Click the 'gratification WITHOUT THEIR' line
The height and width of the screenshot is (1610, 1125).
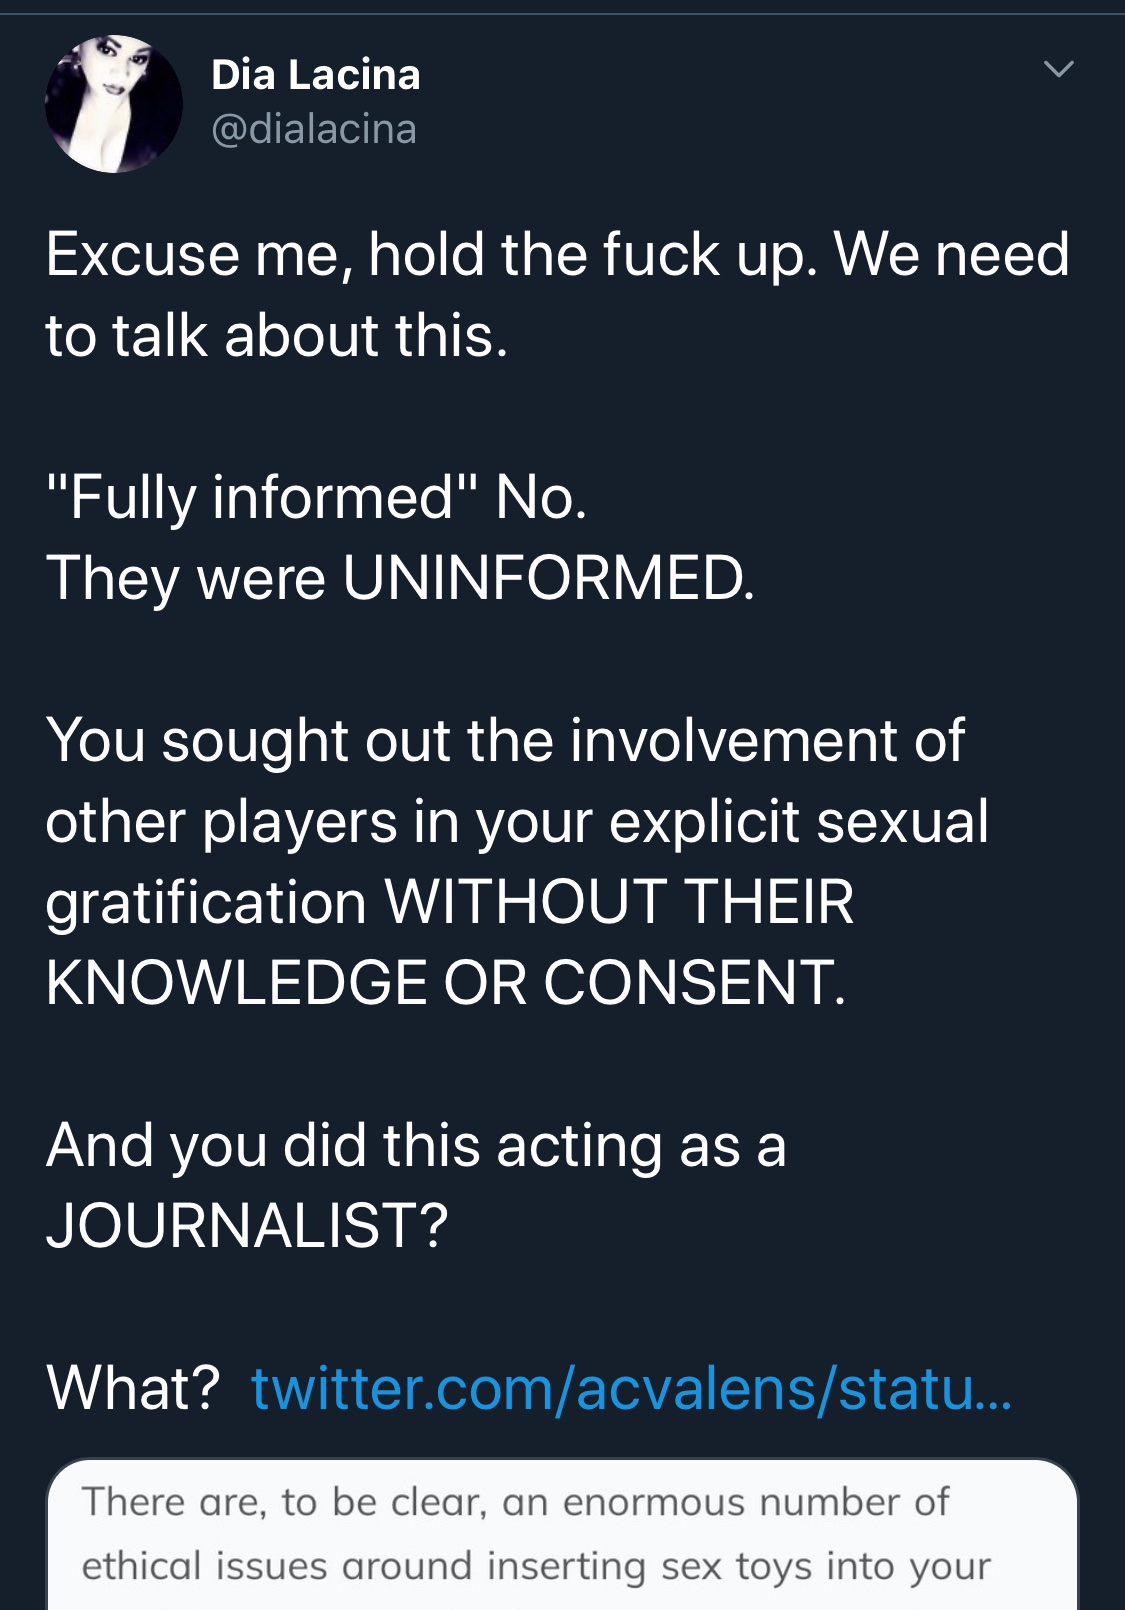[450, 902]
